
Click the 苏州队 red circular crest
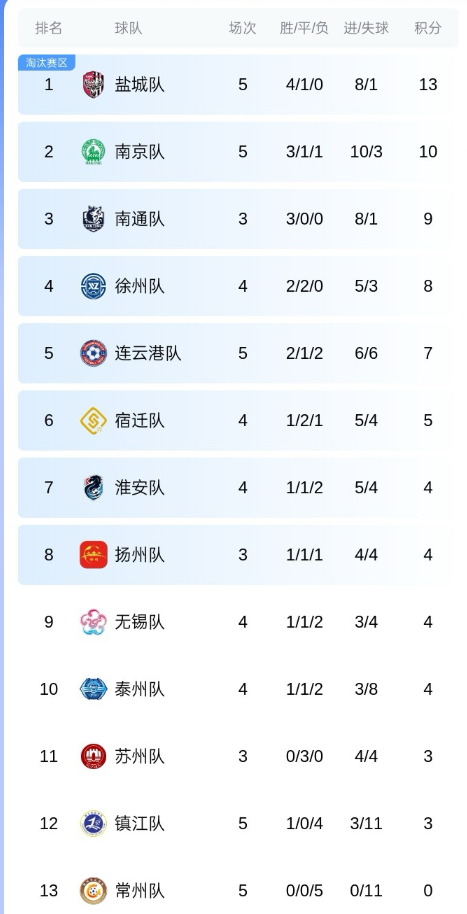click(93, 756)
